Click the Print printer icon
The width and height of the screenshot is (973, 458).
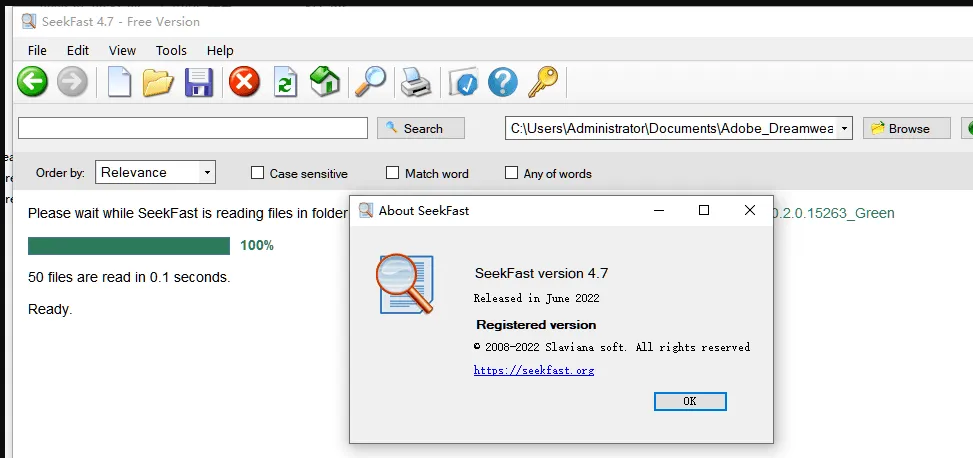click(x=416, y=82)
